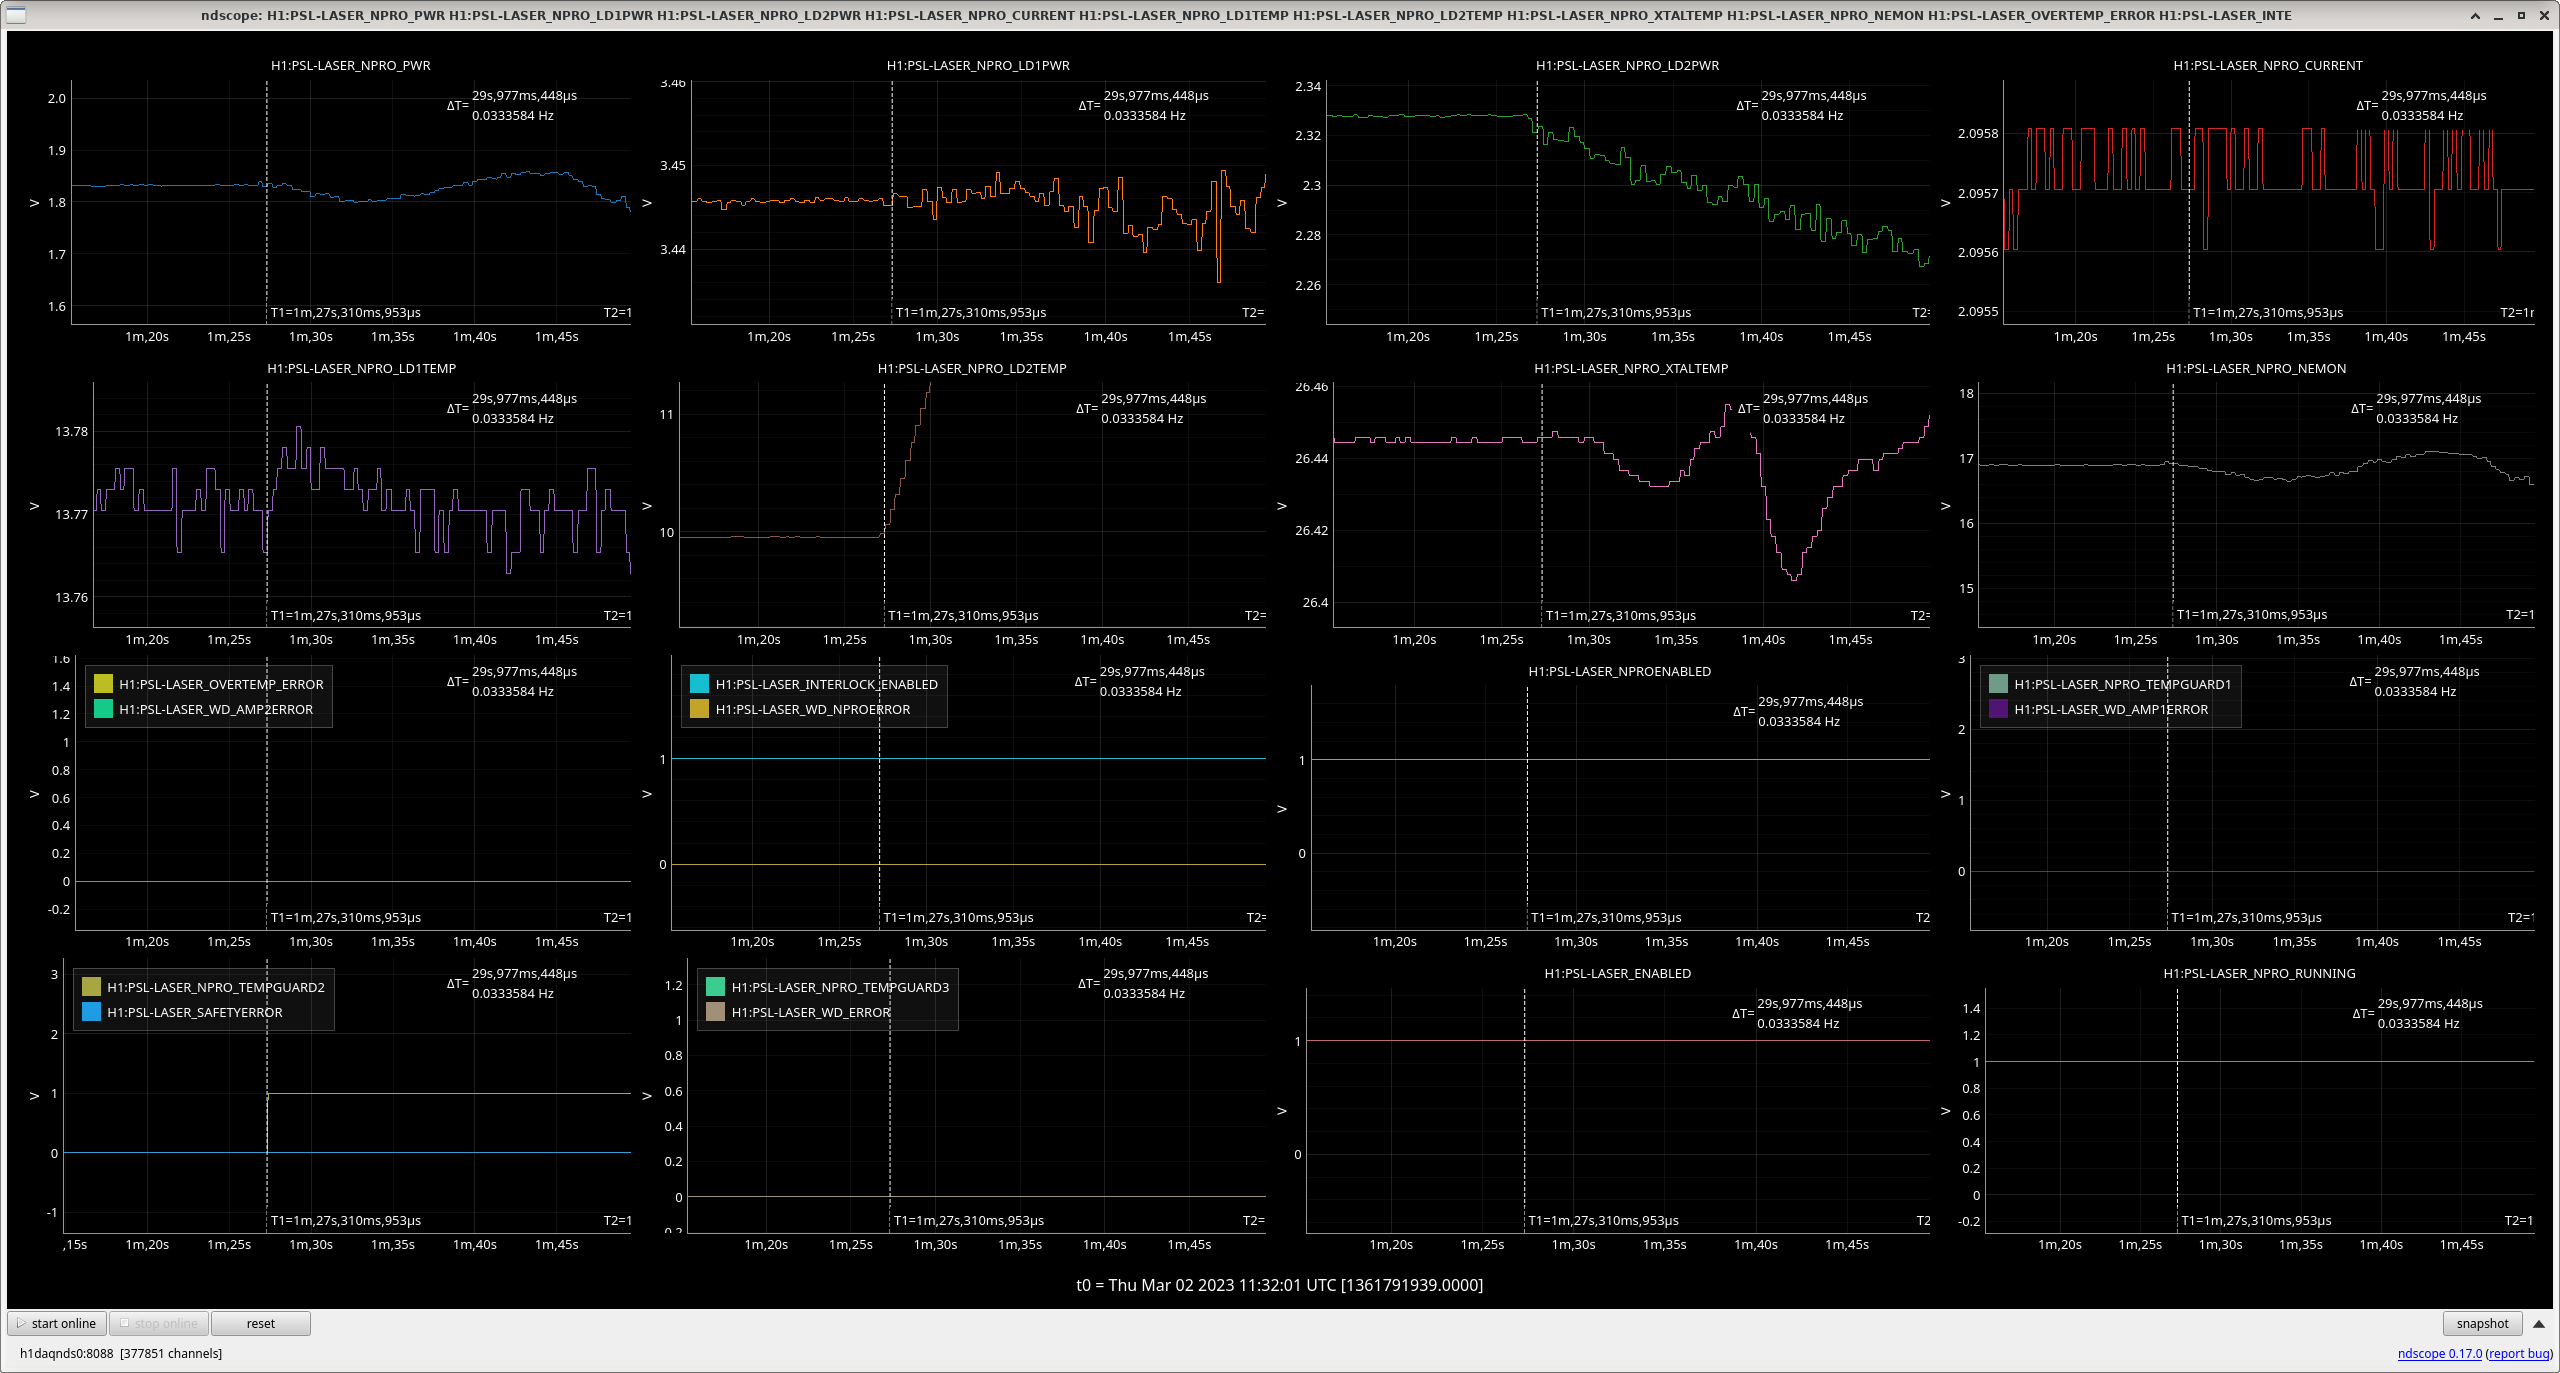
Task: Click the WD_NPROERROR gold legend swatch
Action: tap(699, 709)
